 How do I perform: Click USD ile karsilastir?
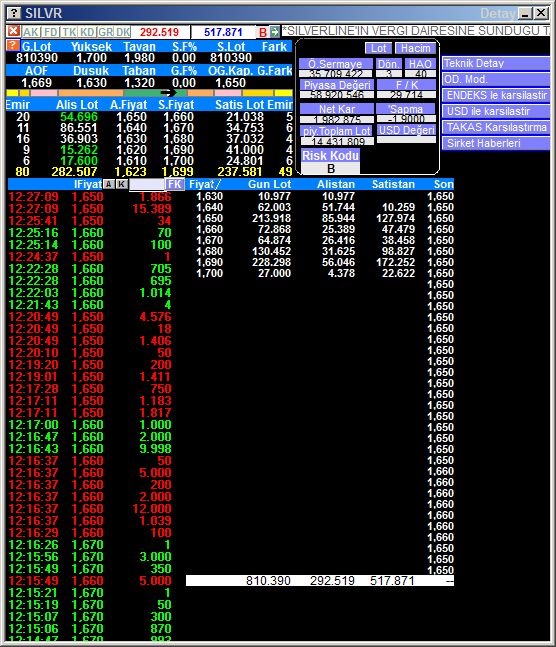pyautogui.click(x=495, y=111)
